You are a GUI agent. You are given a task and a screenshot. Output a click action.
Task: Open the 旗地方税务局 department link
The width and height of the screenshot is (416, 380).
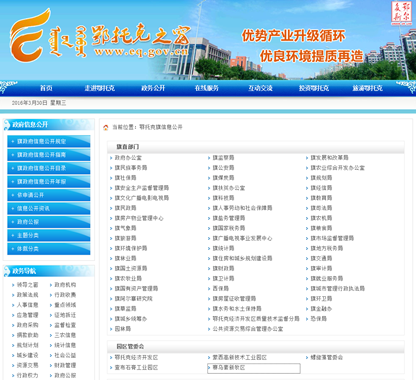pyautogui.click(x=327, y=248)
